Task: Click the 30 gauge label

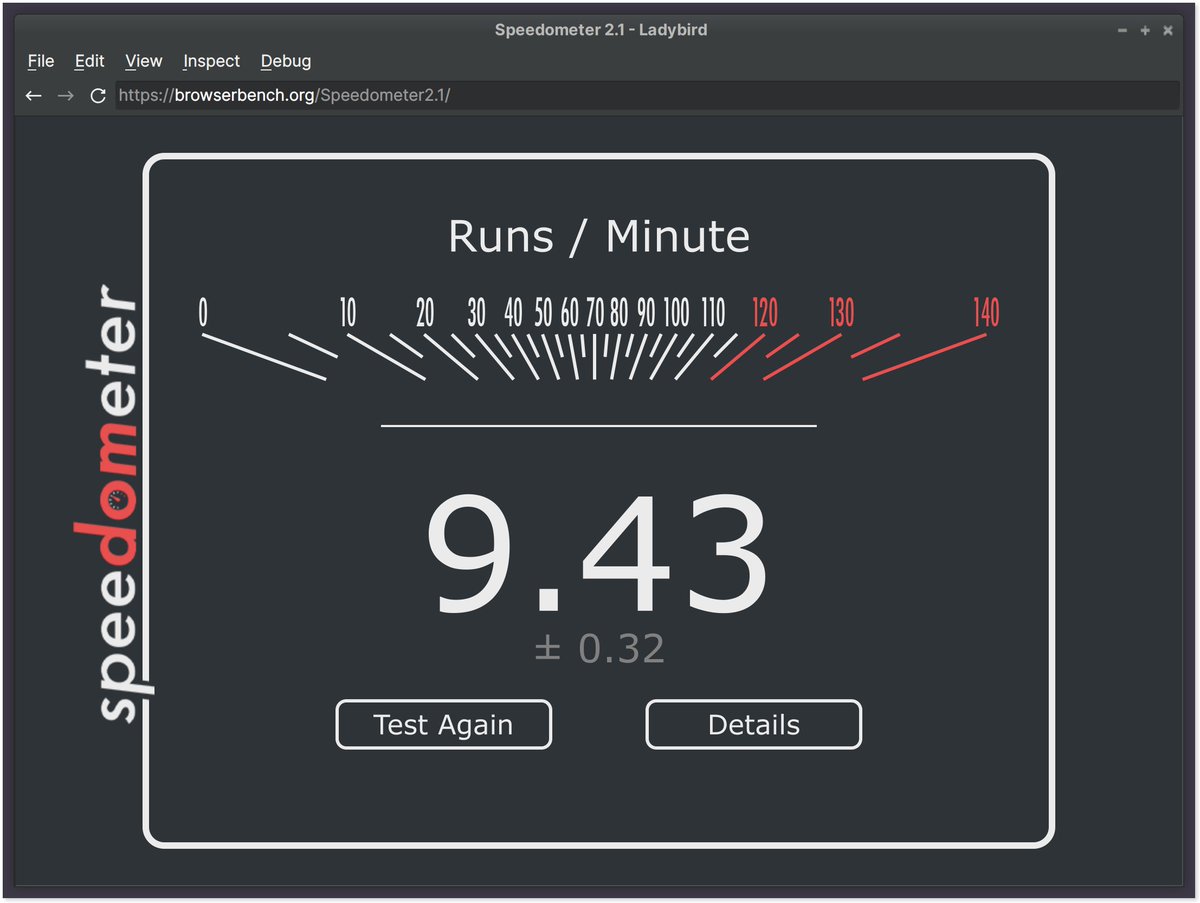Action: point(476,314)
